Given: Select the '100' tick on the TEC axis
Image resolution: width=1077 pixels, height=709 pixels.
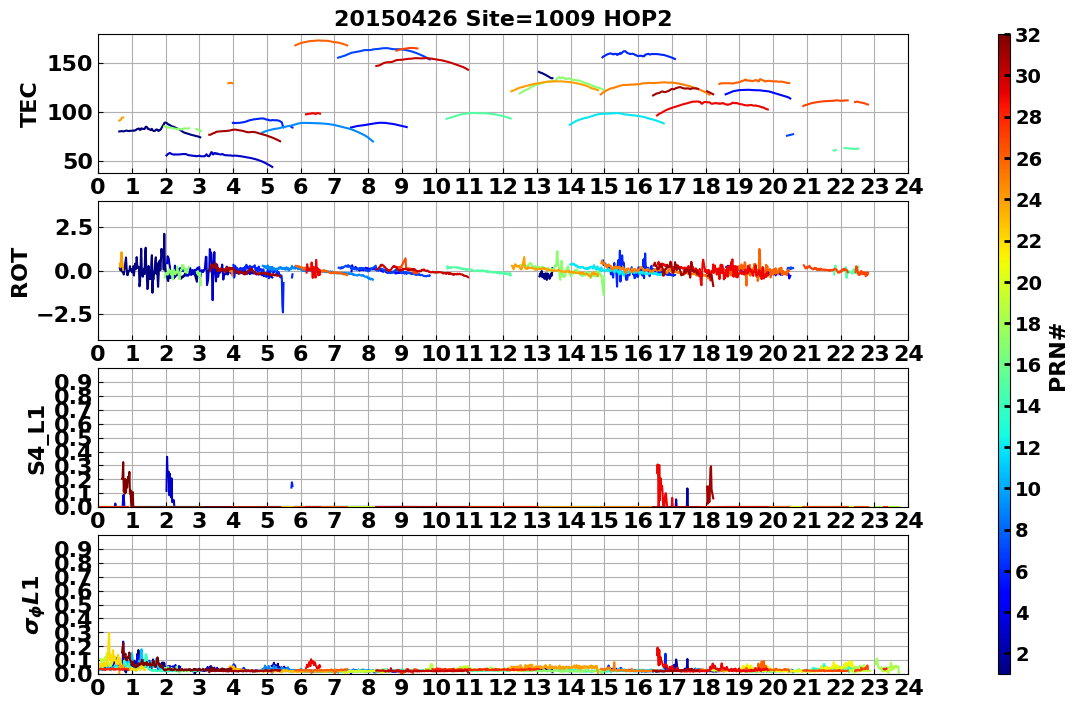Looking at the screenshot, I should point(69,113).
